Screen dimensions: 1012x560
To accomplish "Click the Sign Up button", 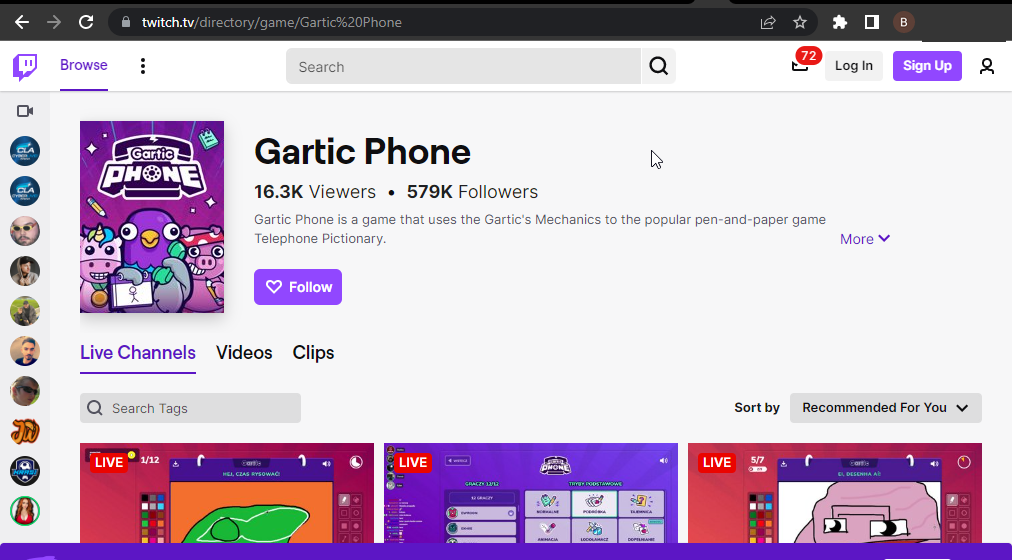I will (927, 66).
